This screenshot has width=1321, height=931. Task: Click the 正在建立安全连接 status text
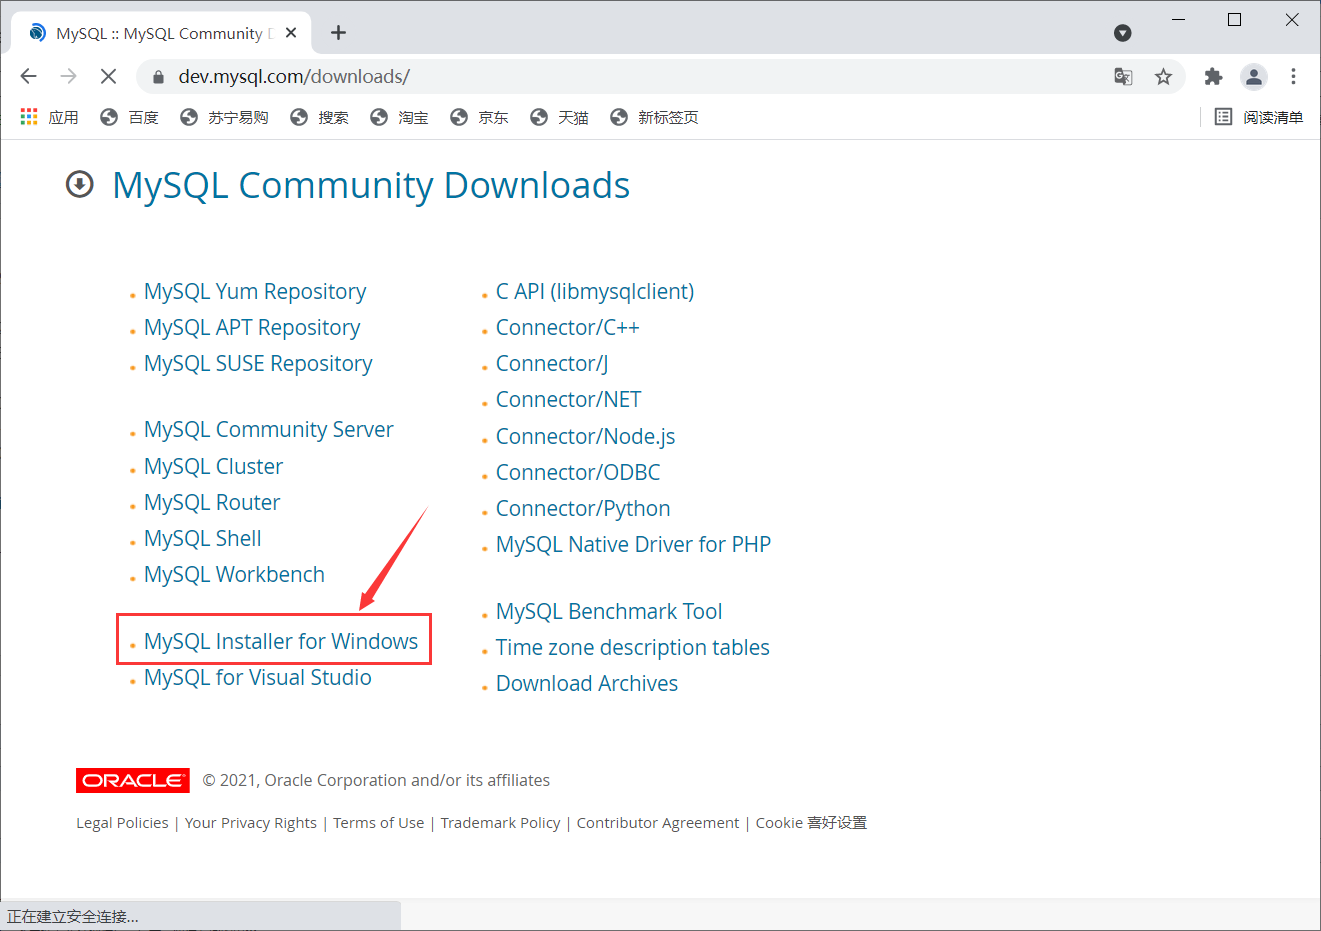[x=73, y=916]
